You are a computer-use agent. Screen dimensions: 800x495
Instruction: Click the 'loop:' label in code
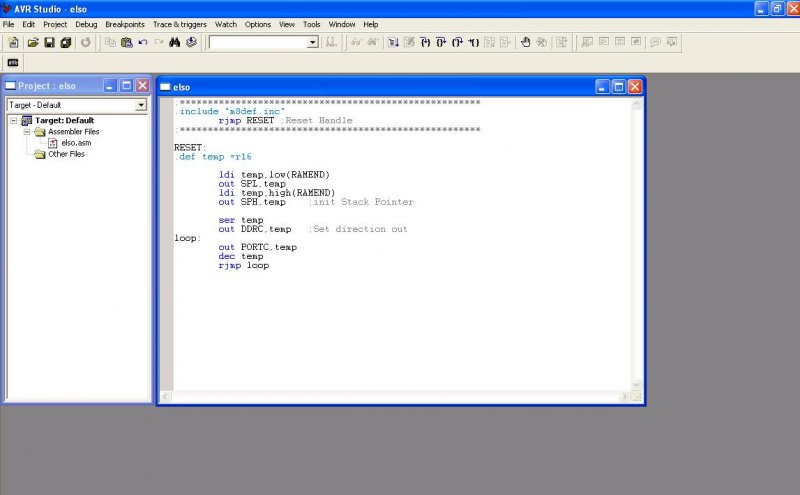pos(187,238)
